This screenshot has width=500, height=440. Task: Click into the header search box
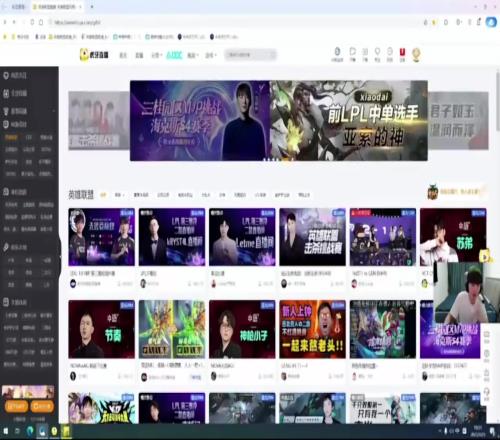(251, 55)
